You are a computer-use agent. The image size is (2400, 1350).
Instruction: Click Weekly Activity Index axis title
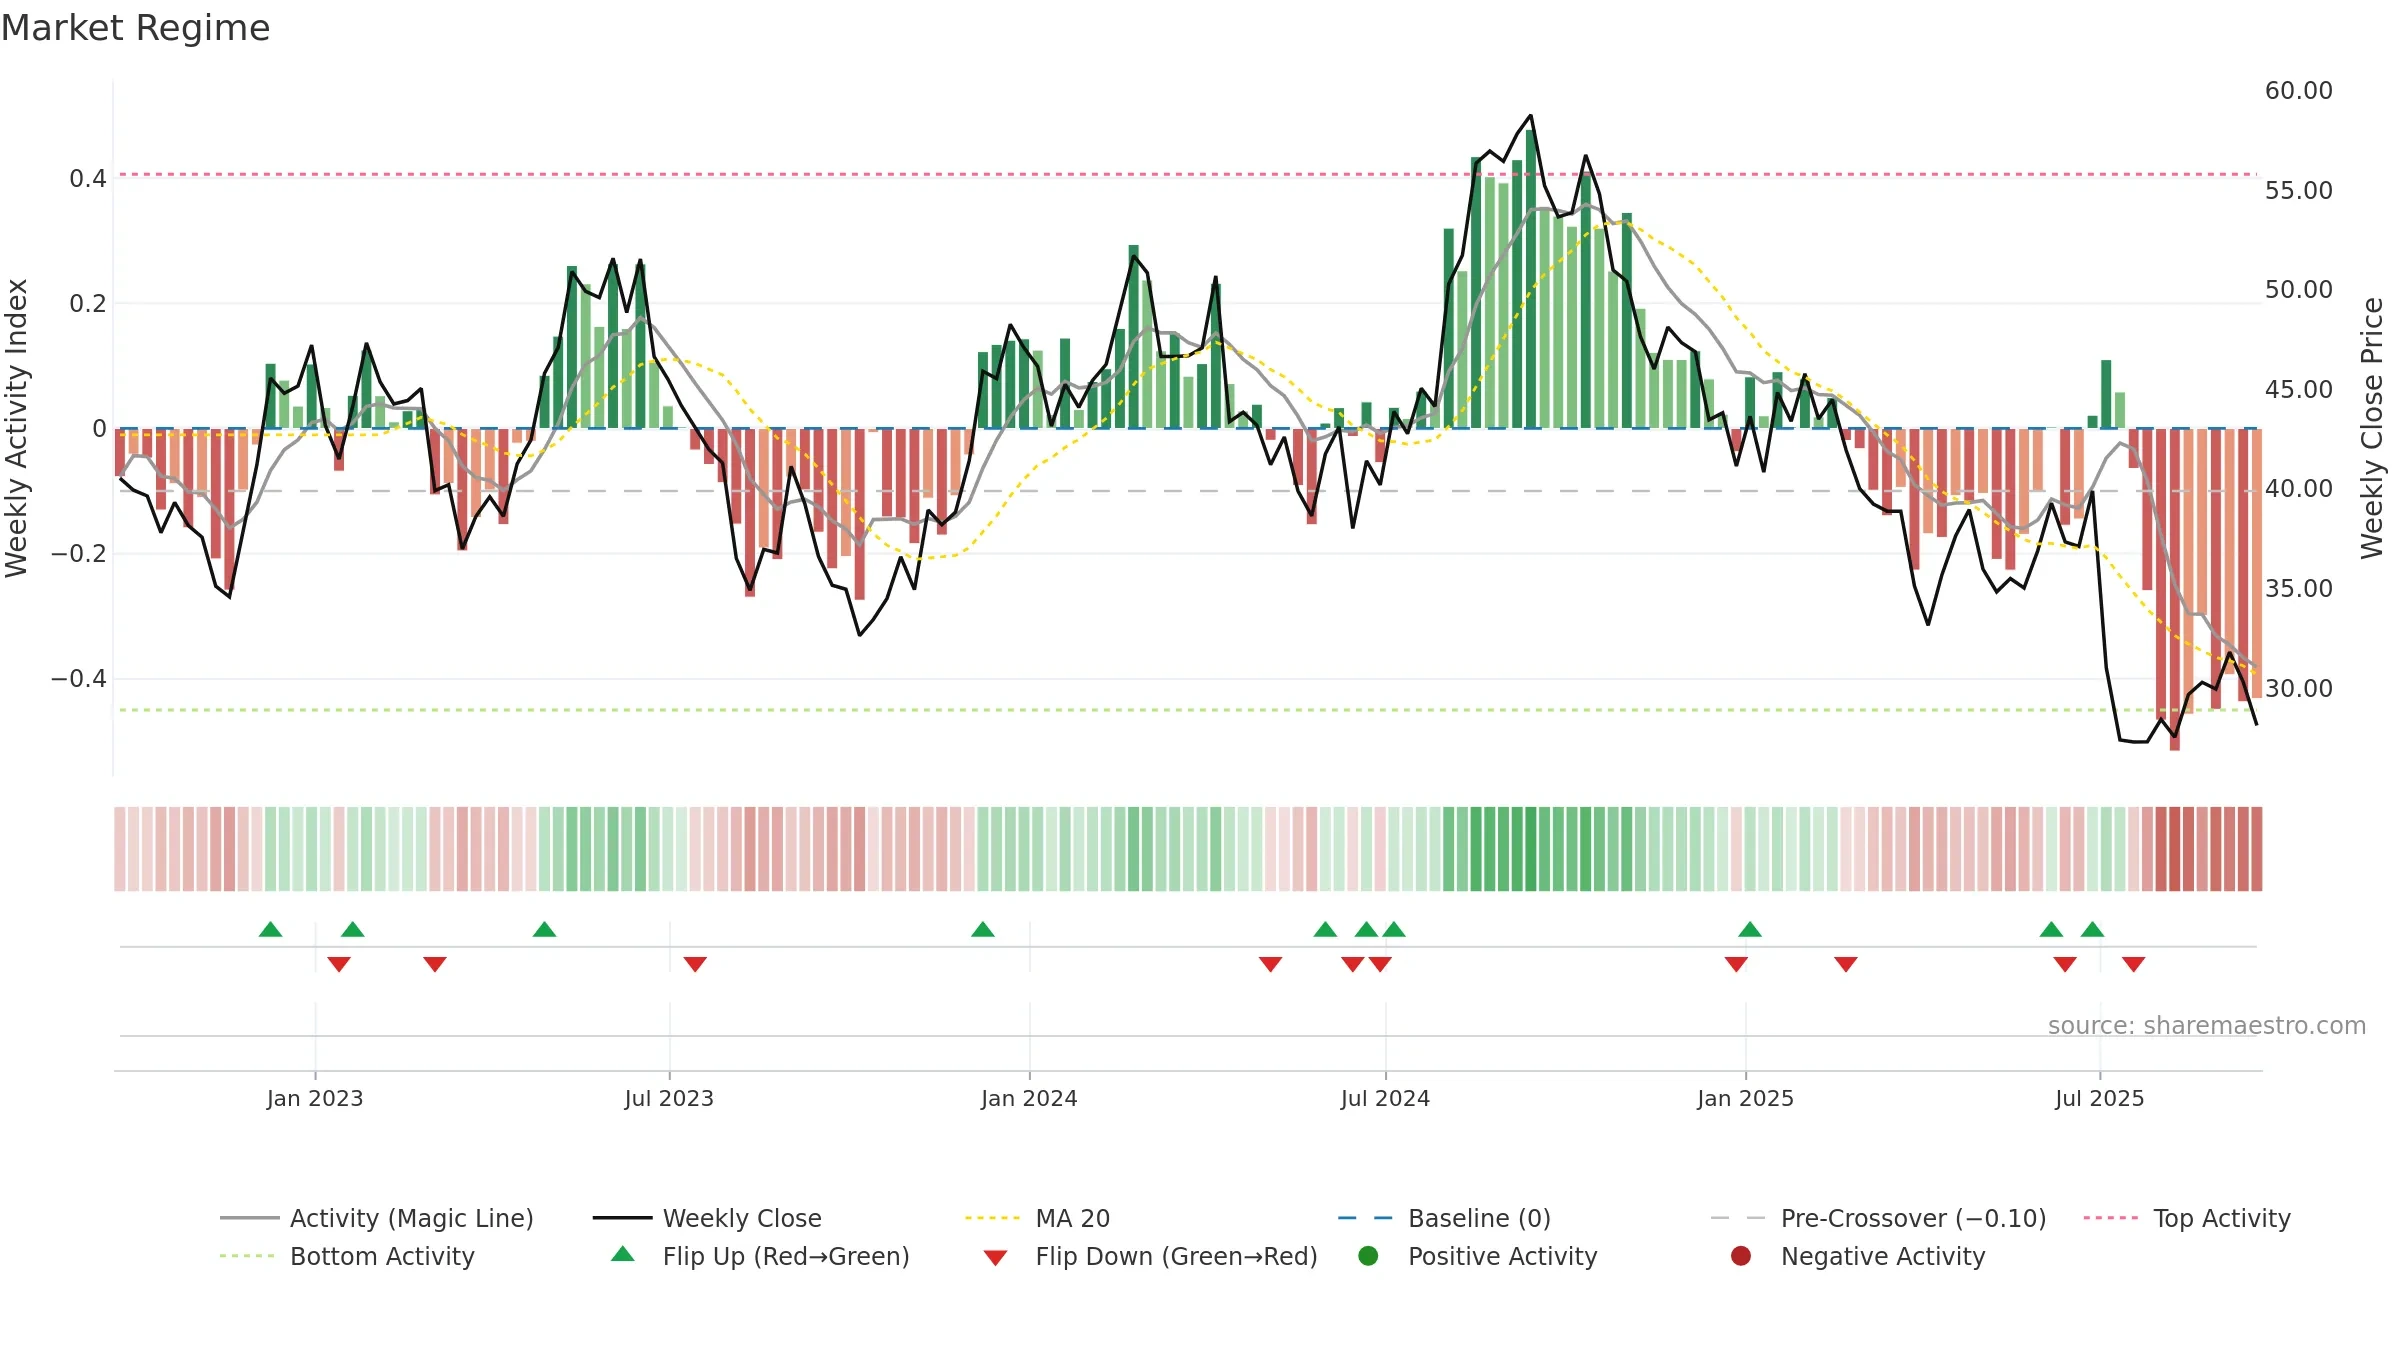click(16, 428)
